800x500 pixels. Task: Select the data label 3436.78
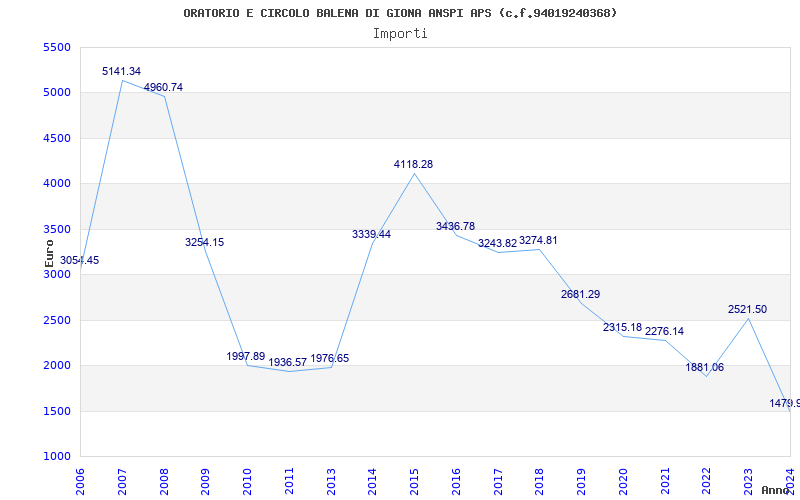point(455,226)
